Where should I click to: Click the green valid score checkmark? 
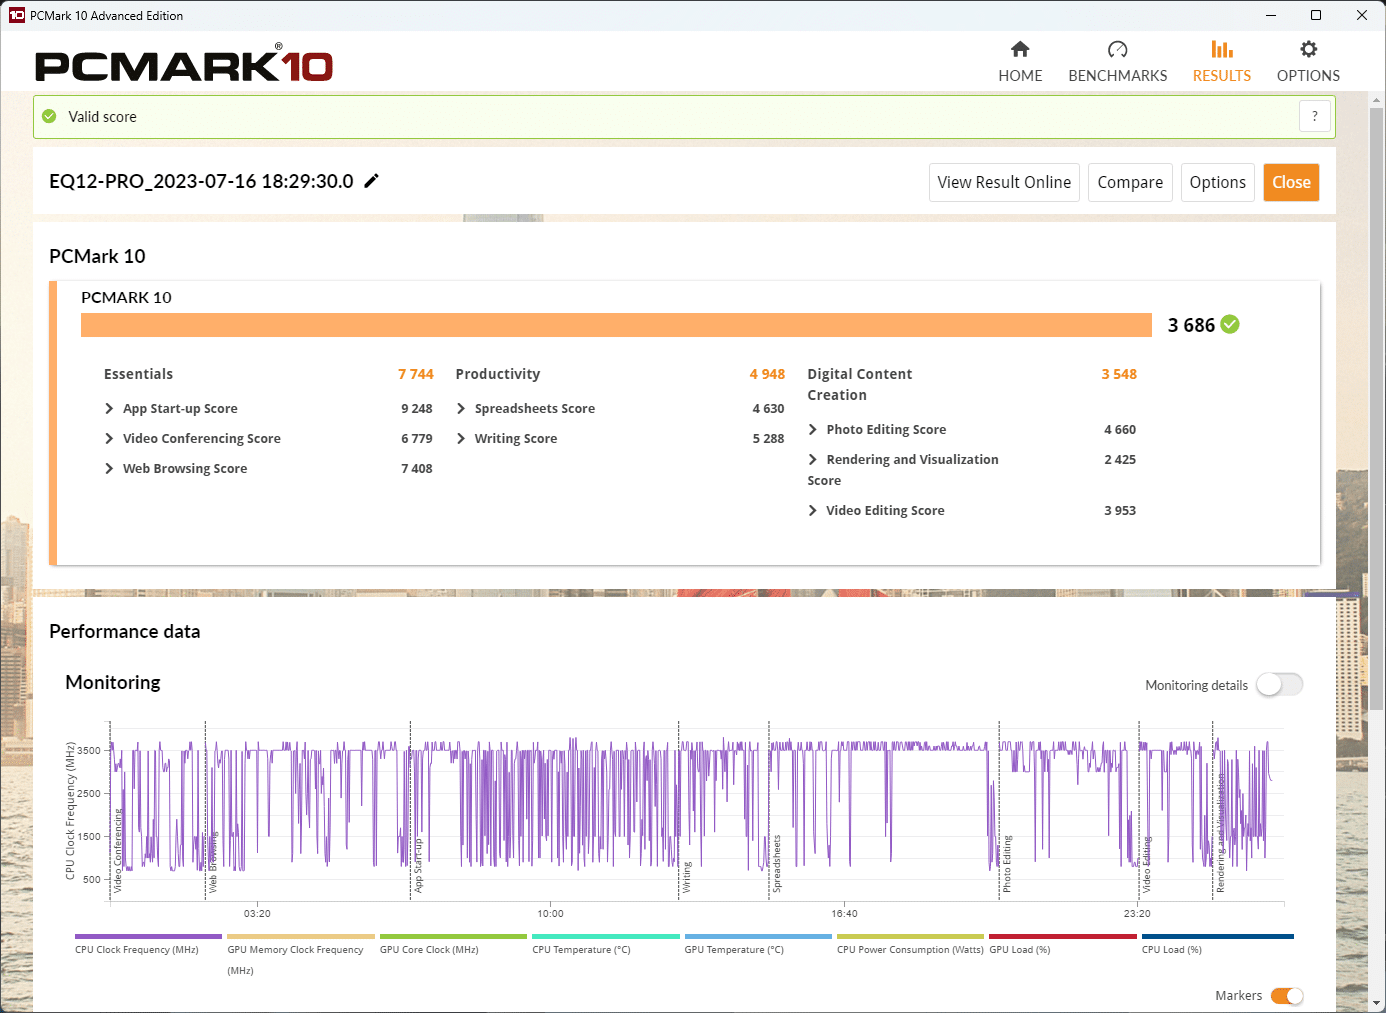click(49, 117)
